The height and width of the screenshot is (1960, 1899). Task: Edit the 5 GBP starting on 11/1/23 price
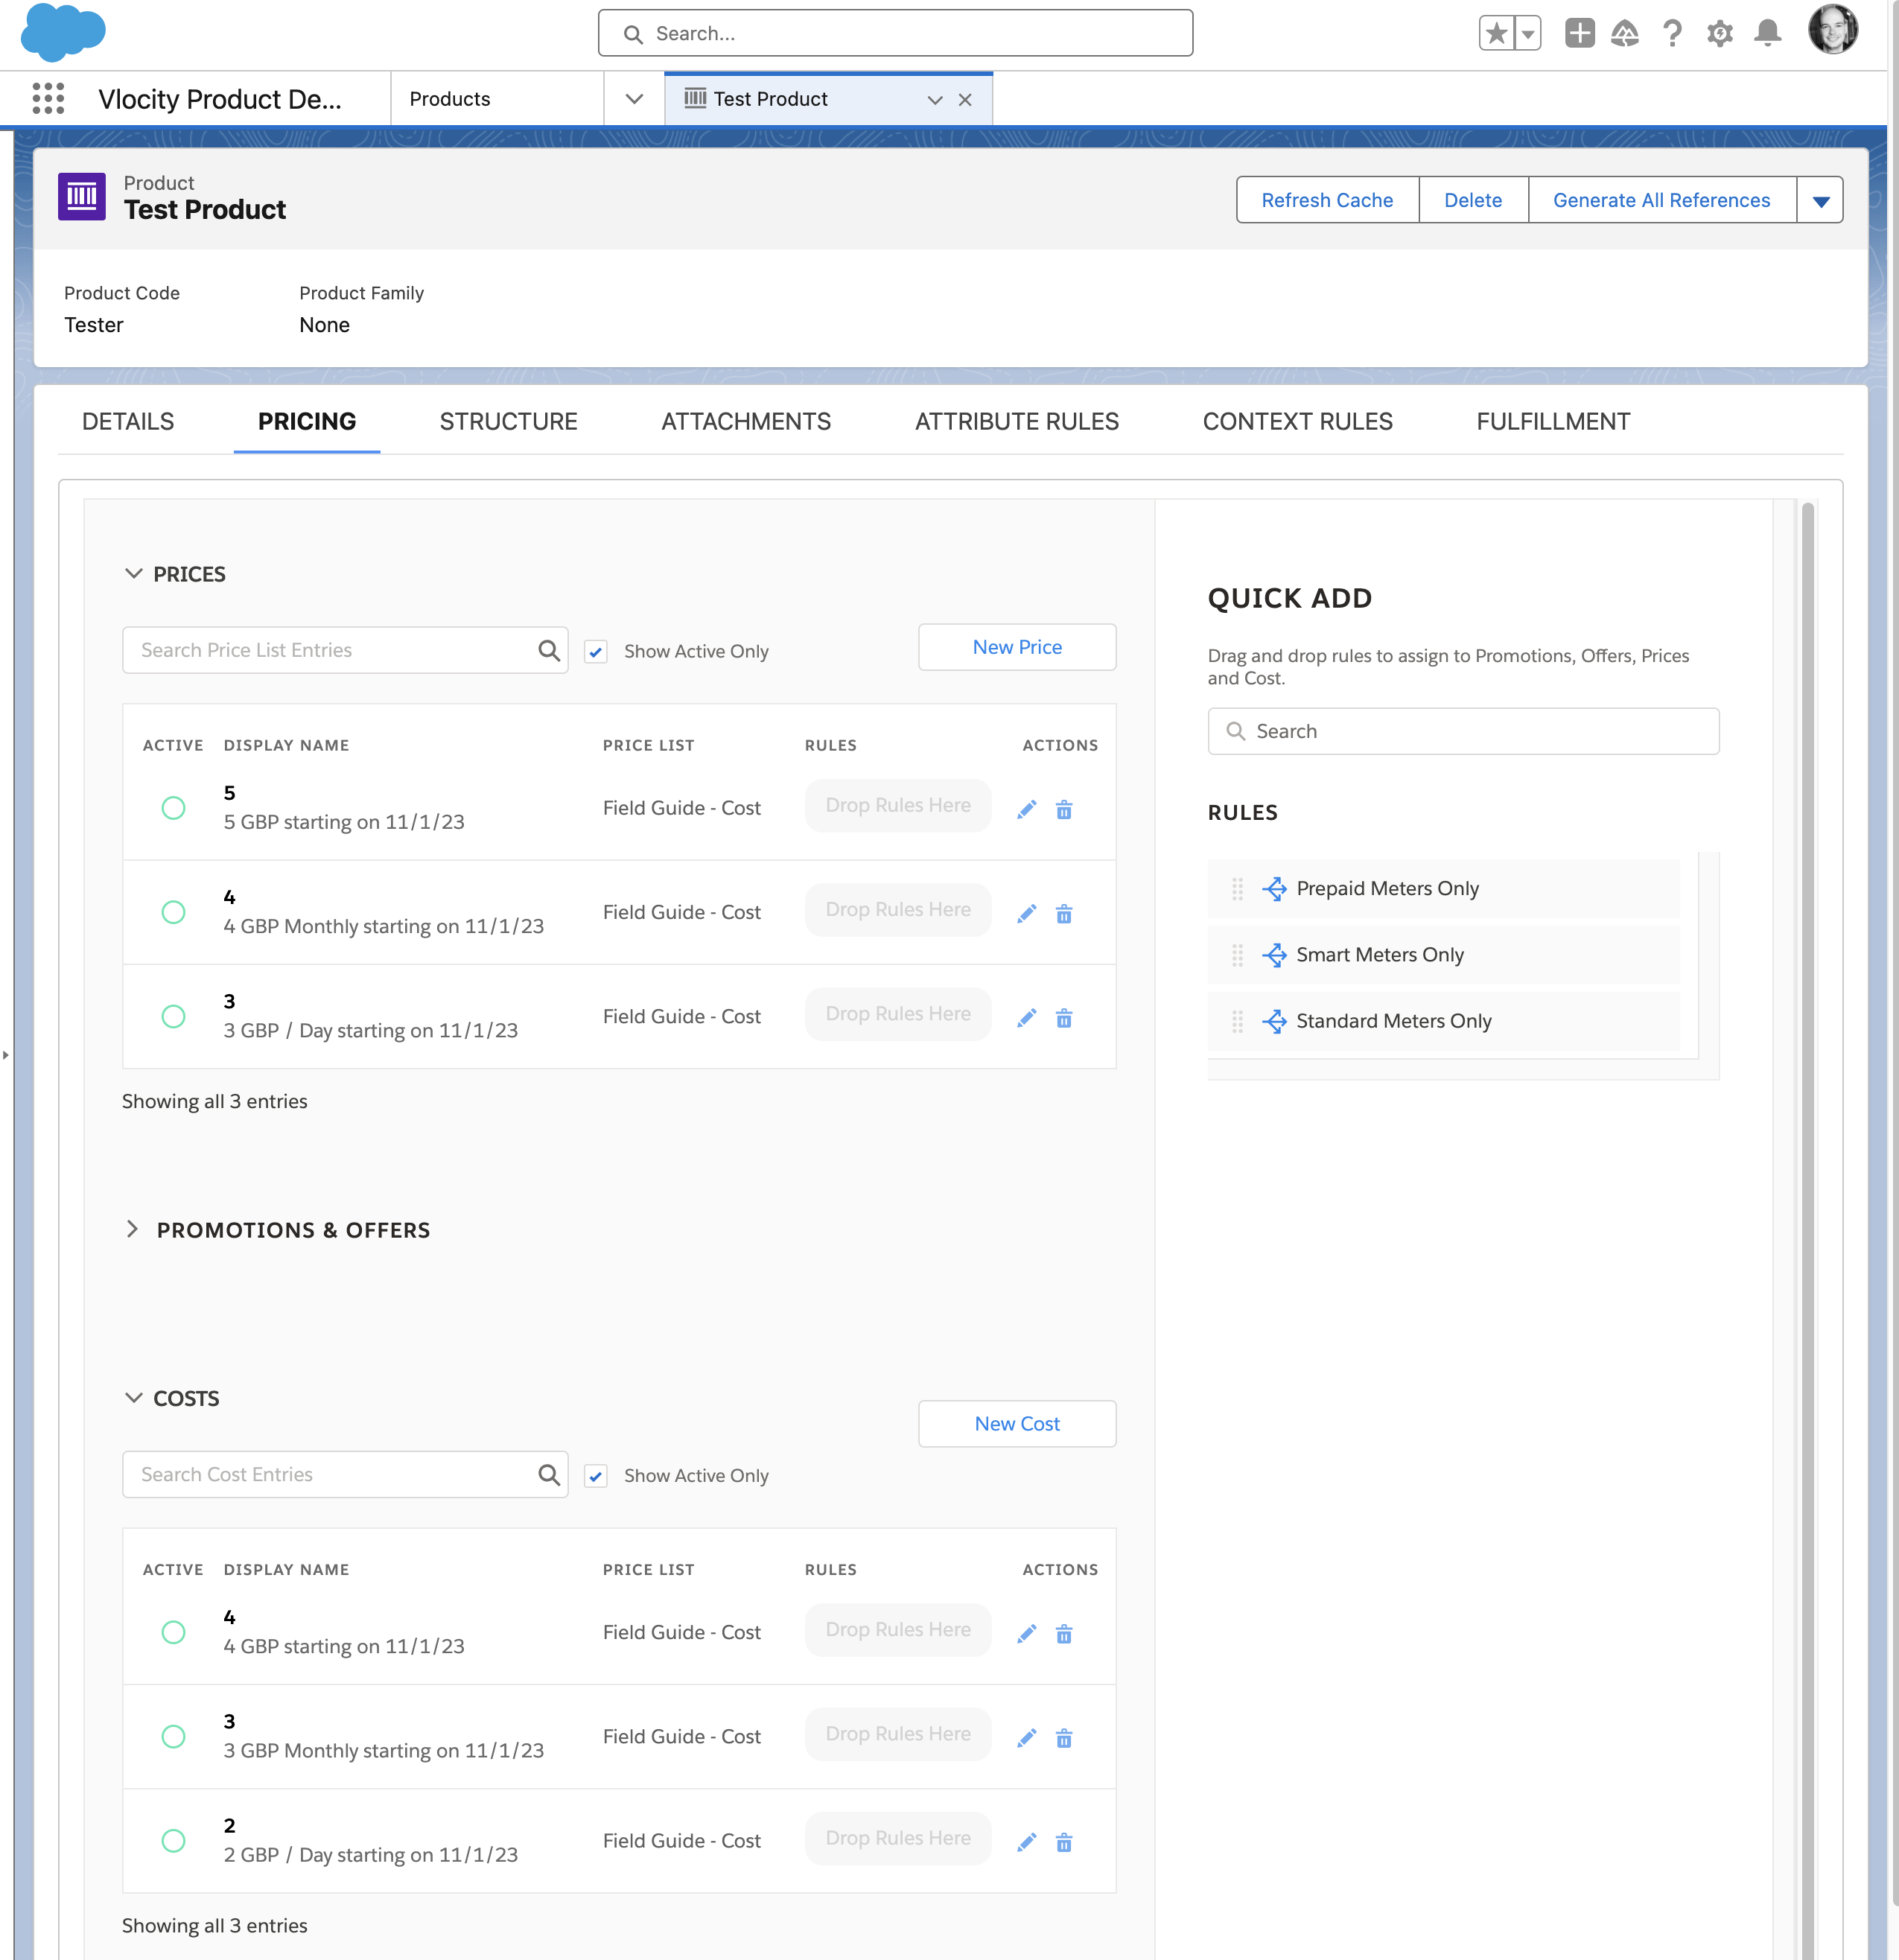click(x=1026, y=809)
